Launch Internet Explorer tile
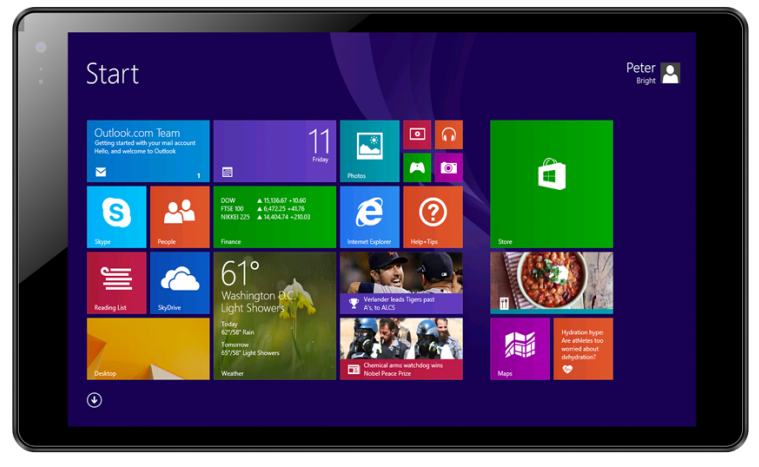 [x=369, y=217]
